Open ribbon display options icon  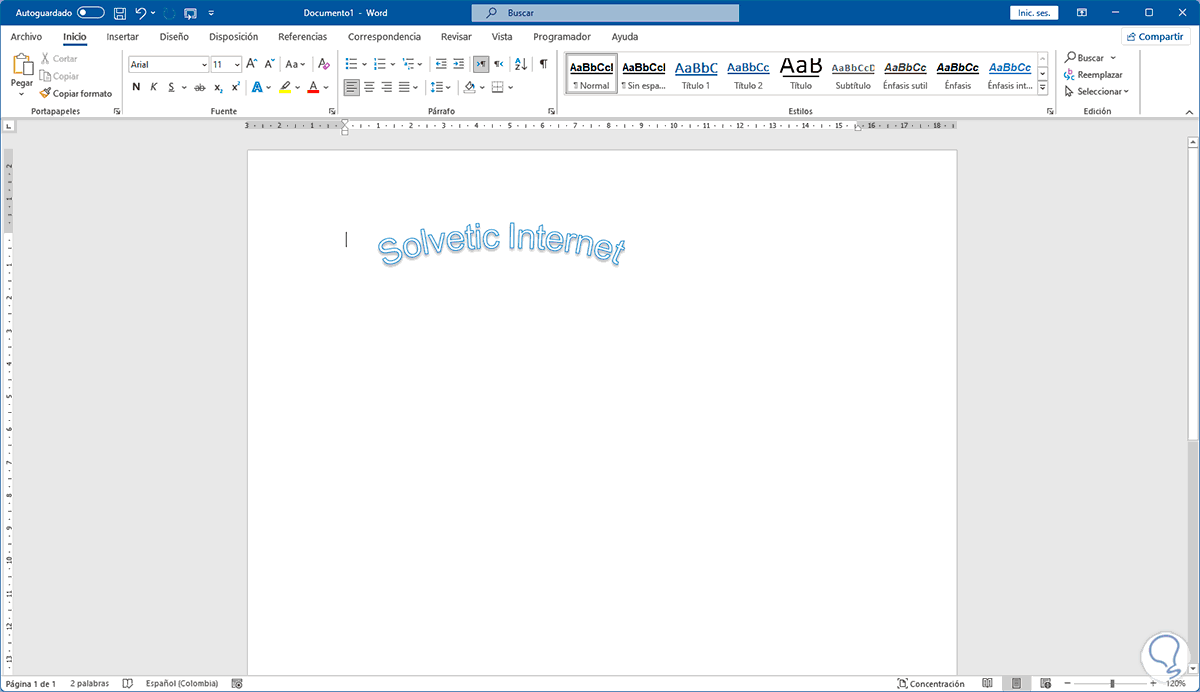pyautogui.click(x=1082, y=13)
